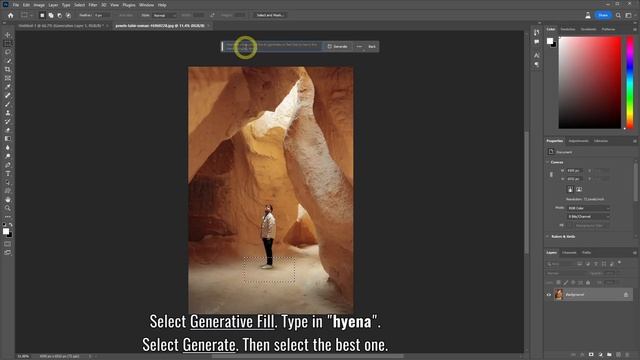
Task: Select the Gradient tool
Action: [8, 139]
